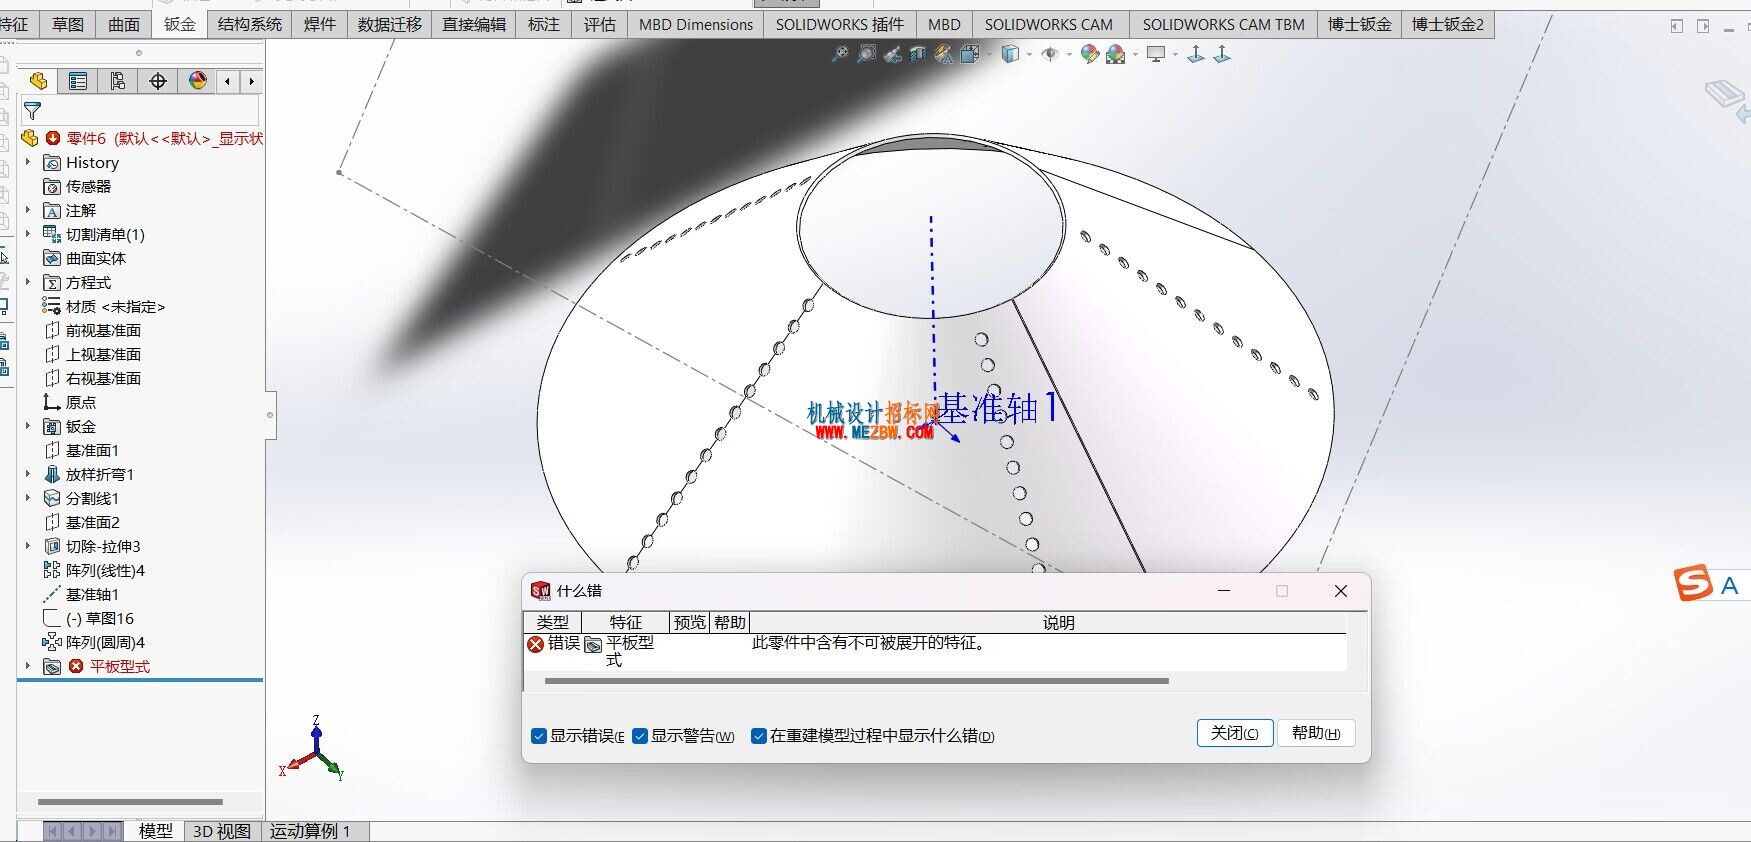Switch to the 评估 ribbon tab
The width and height of the screenshot is (1751, 842).
[600, 24]
